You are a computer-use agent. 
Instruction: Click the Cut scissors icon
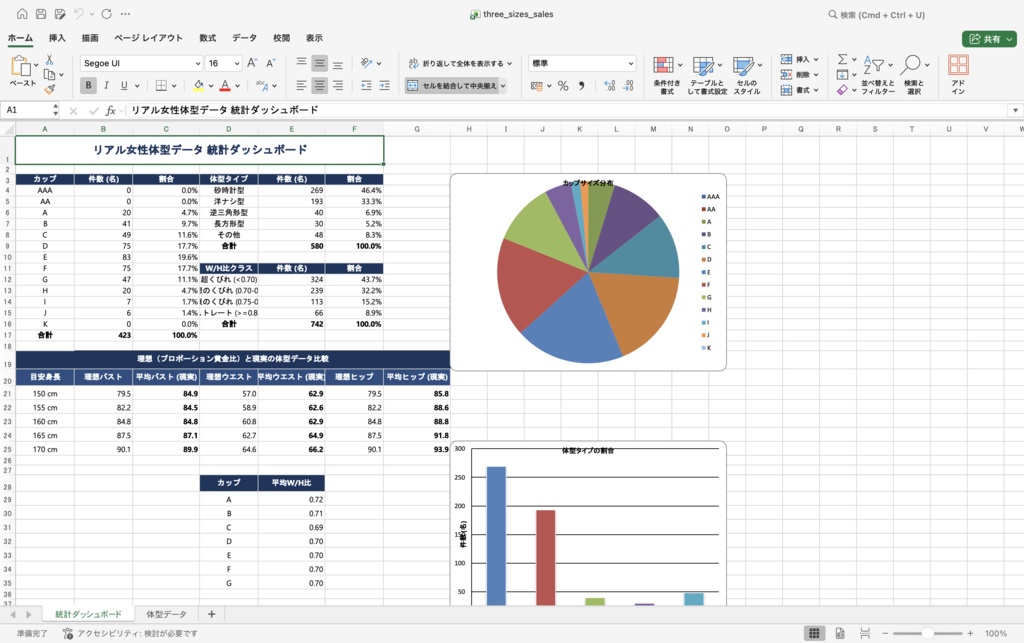pyautogui.click(x=49, y=59)
